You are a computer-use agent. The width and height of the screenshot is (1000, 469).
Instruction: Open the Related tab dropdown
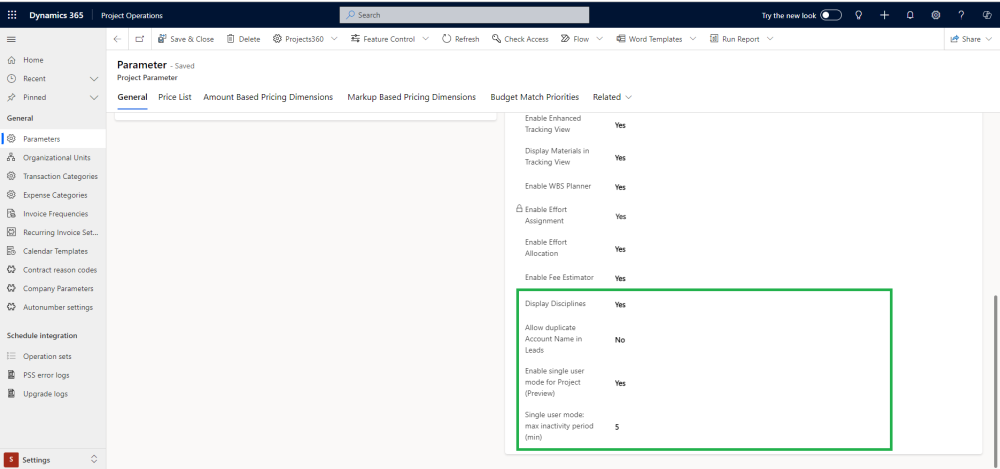tap(612, 97)
